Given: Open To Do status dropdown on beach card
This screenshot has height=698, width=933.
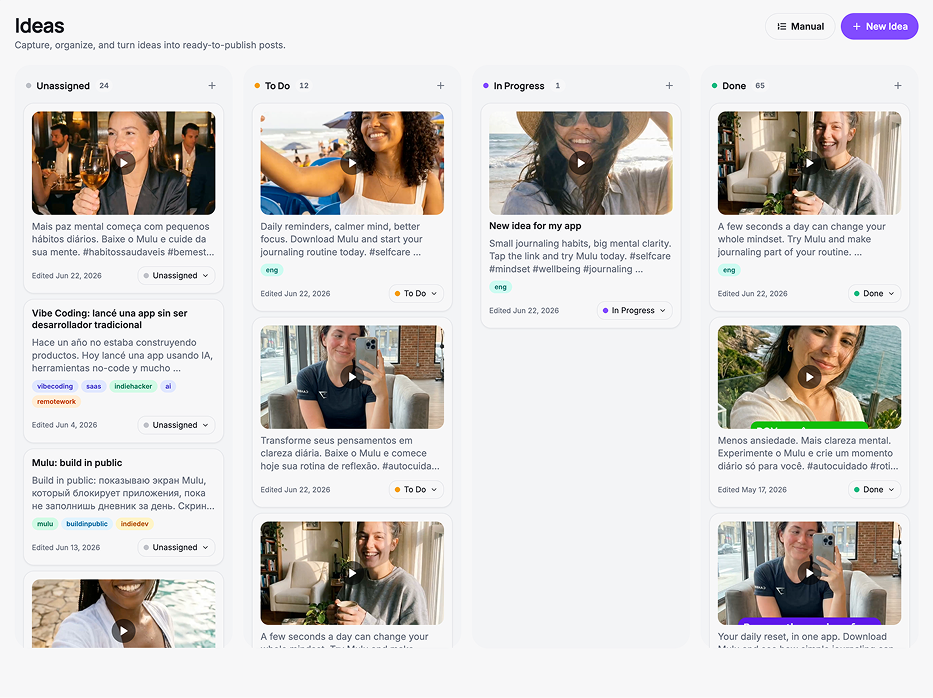Looking at the screenshot, I should [417, 293].
